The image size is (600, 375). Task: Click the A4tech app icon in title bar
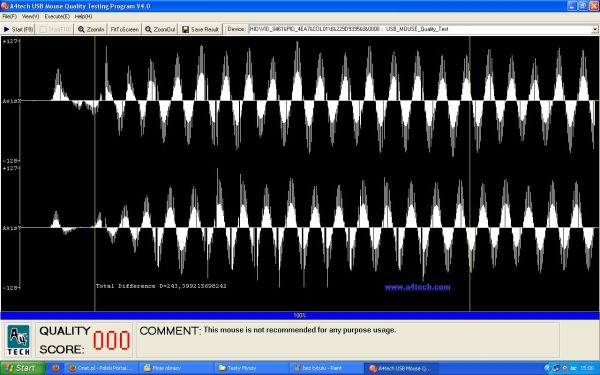(x=5, y=6)
